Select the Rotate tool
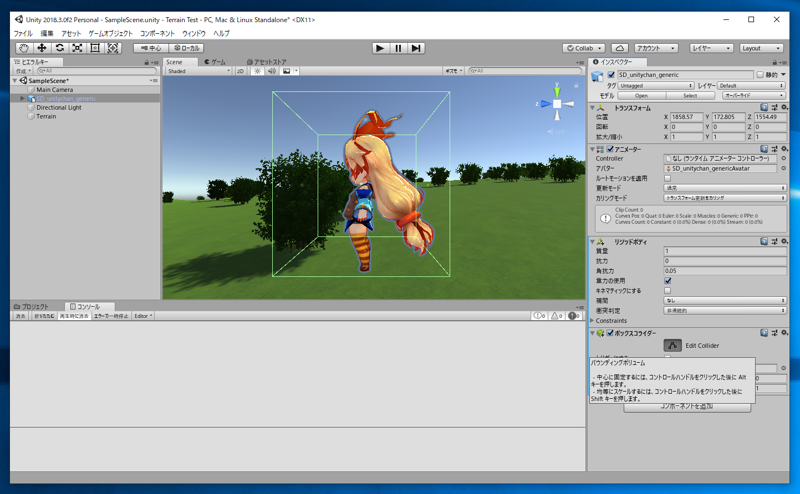800x494 pixels. (60, 48)
